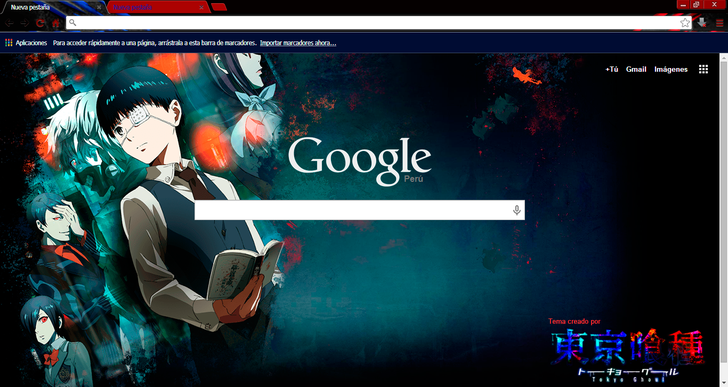Bookmark this page with the star icon

pos(685,23)
